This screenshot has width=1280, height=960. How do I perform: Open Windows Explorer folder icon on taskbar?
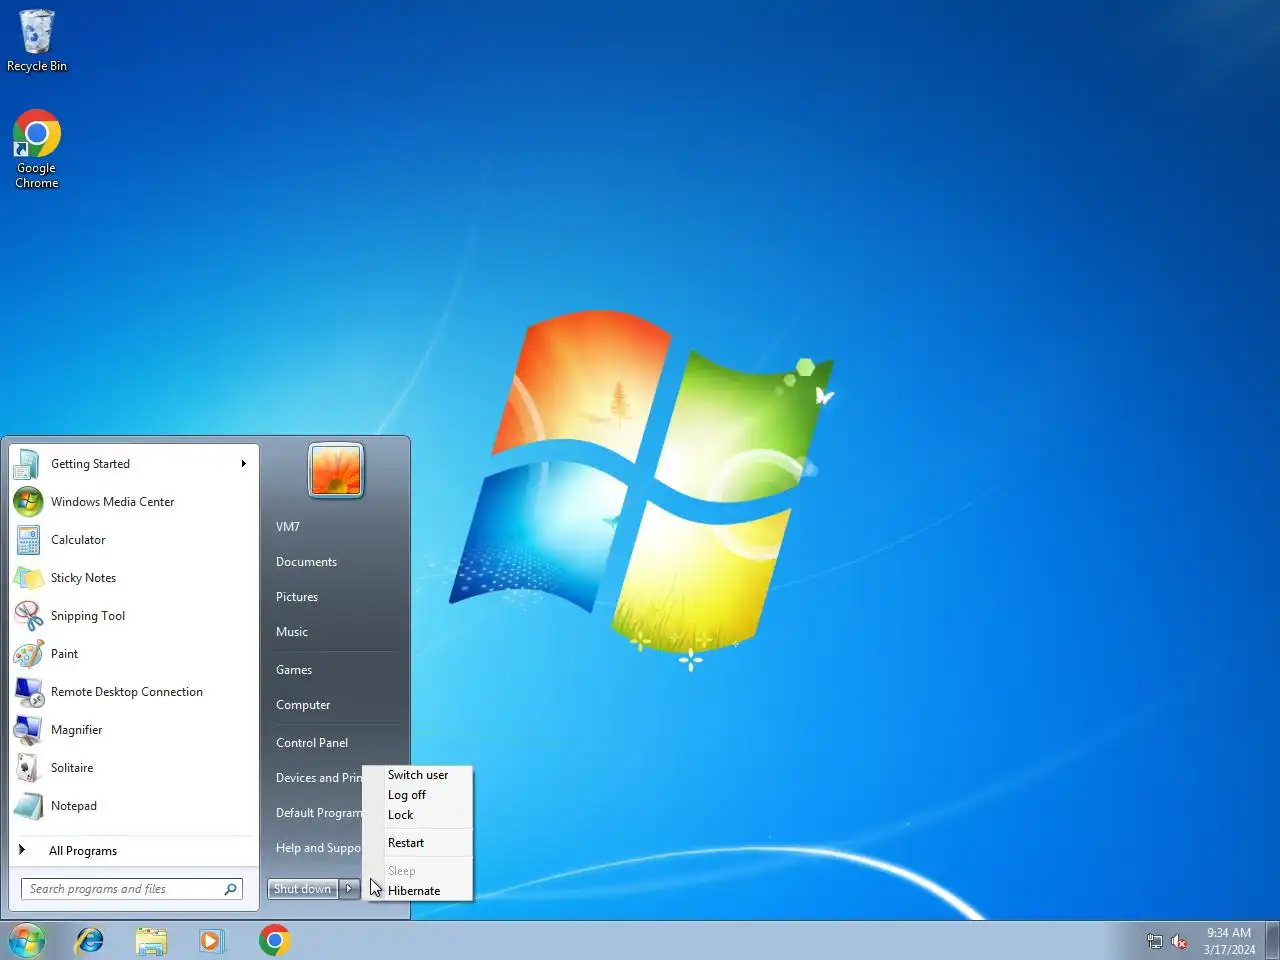click(x=151, y=941)
